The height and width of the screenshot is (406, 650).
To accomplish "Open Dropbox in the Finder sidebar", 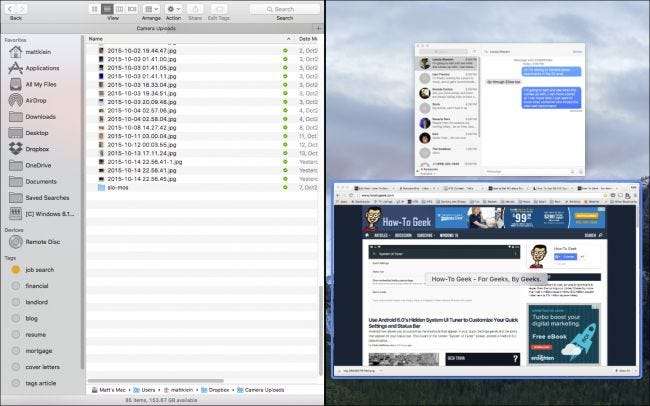I will tap(38, 149).
